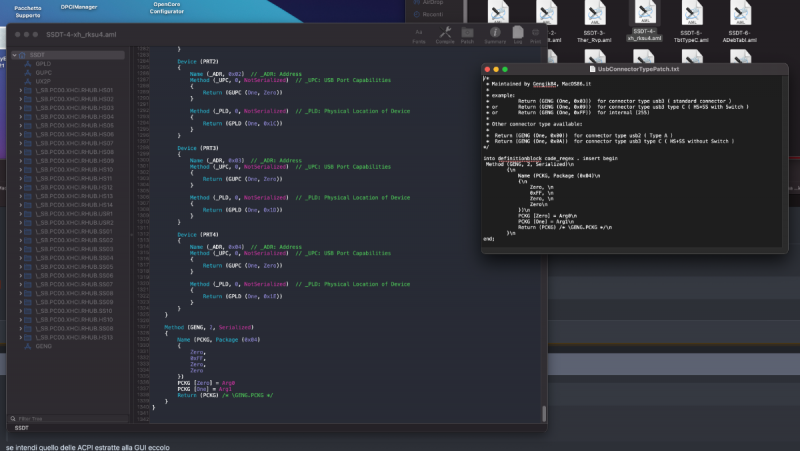Click 'Return (GPLD (One, 0x1C))' code line
Screen dimensions: 800x451
point(242,123)
